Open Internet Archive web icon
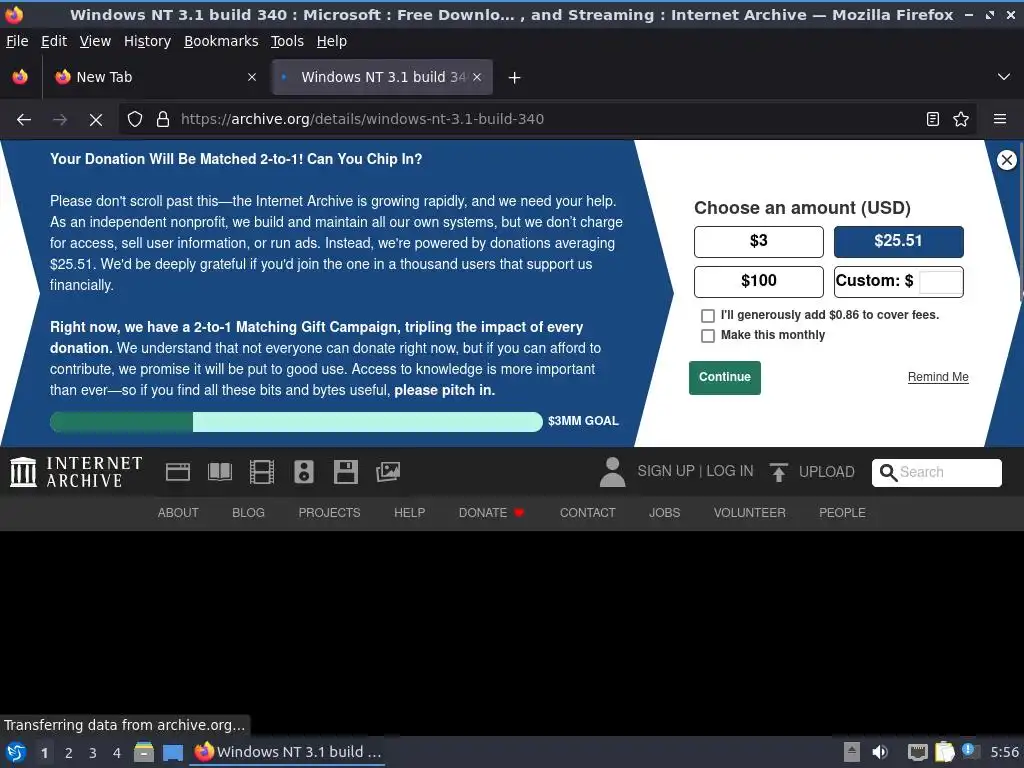 (178, 472)
